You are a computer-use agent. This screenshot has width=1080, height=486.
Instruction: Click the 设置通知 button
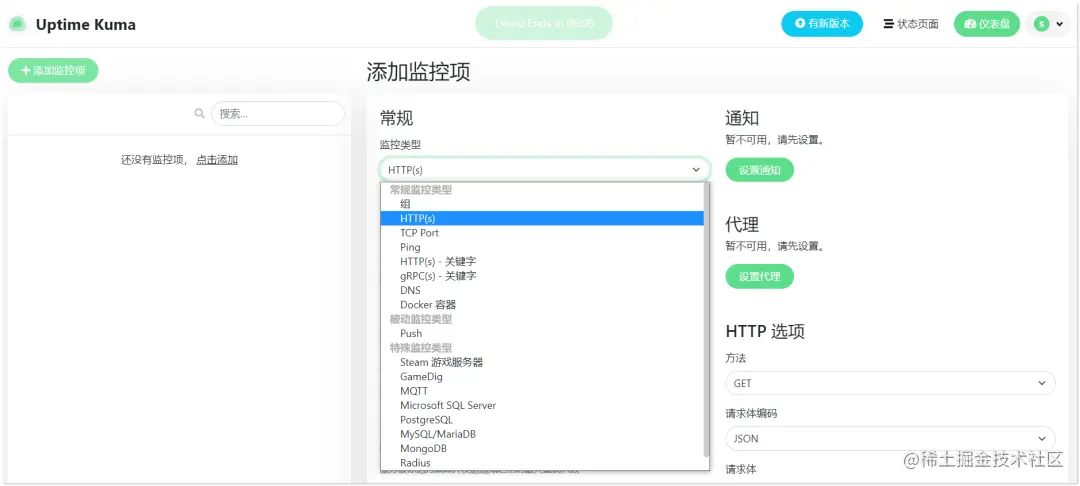pos(760,170)
